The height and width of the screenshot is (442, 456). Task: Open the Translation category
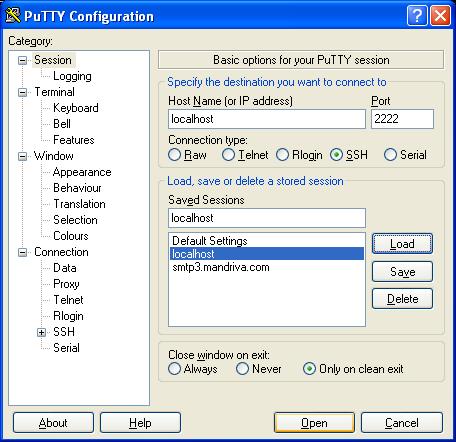79,204
